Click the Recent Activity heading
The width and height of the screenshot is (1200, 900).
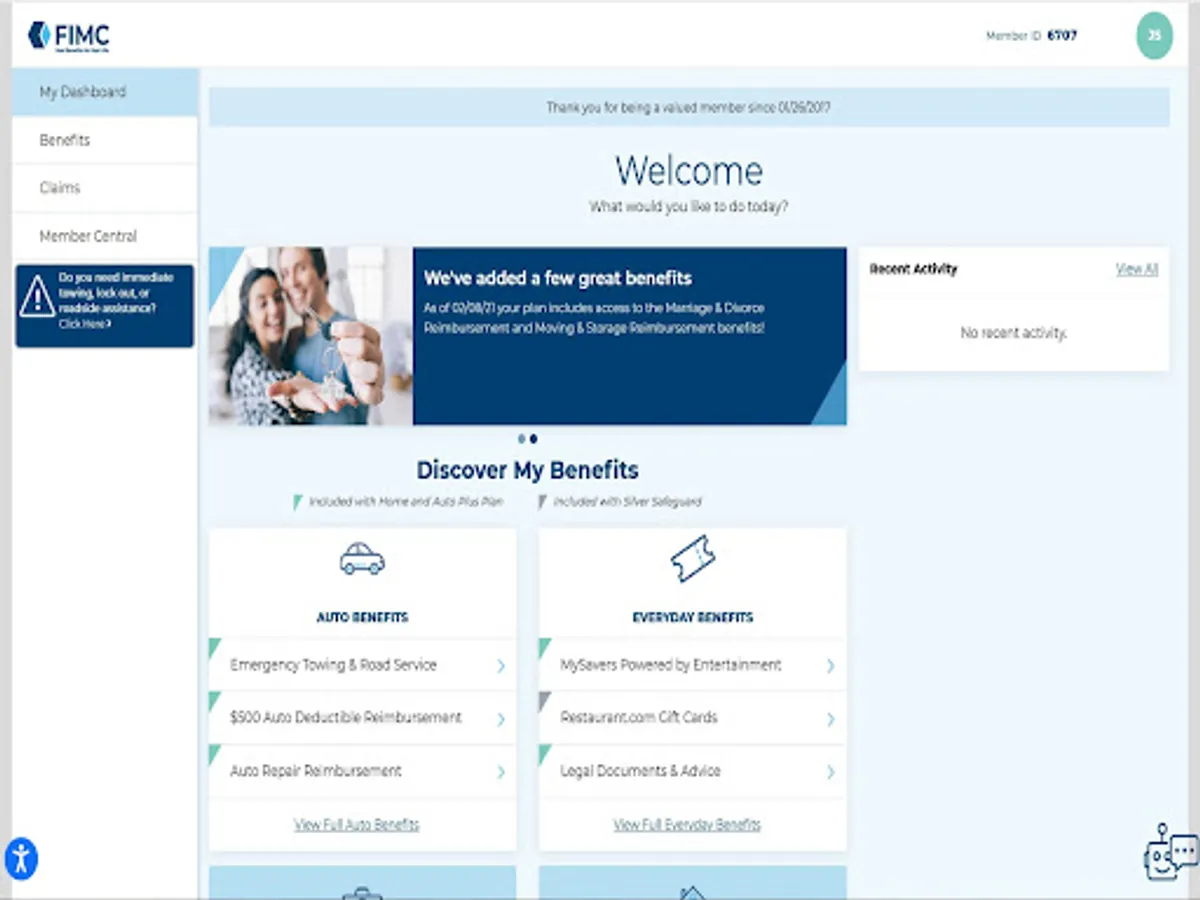click(x=913, y=269)
